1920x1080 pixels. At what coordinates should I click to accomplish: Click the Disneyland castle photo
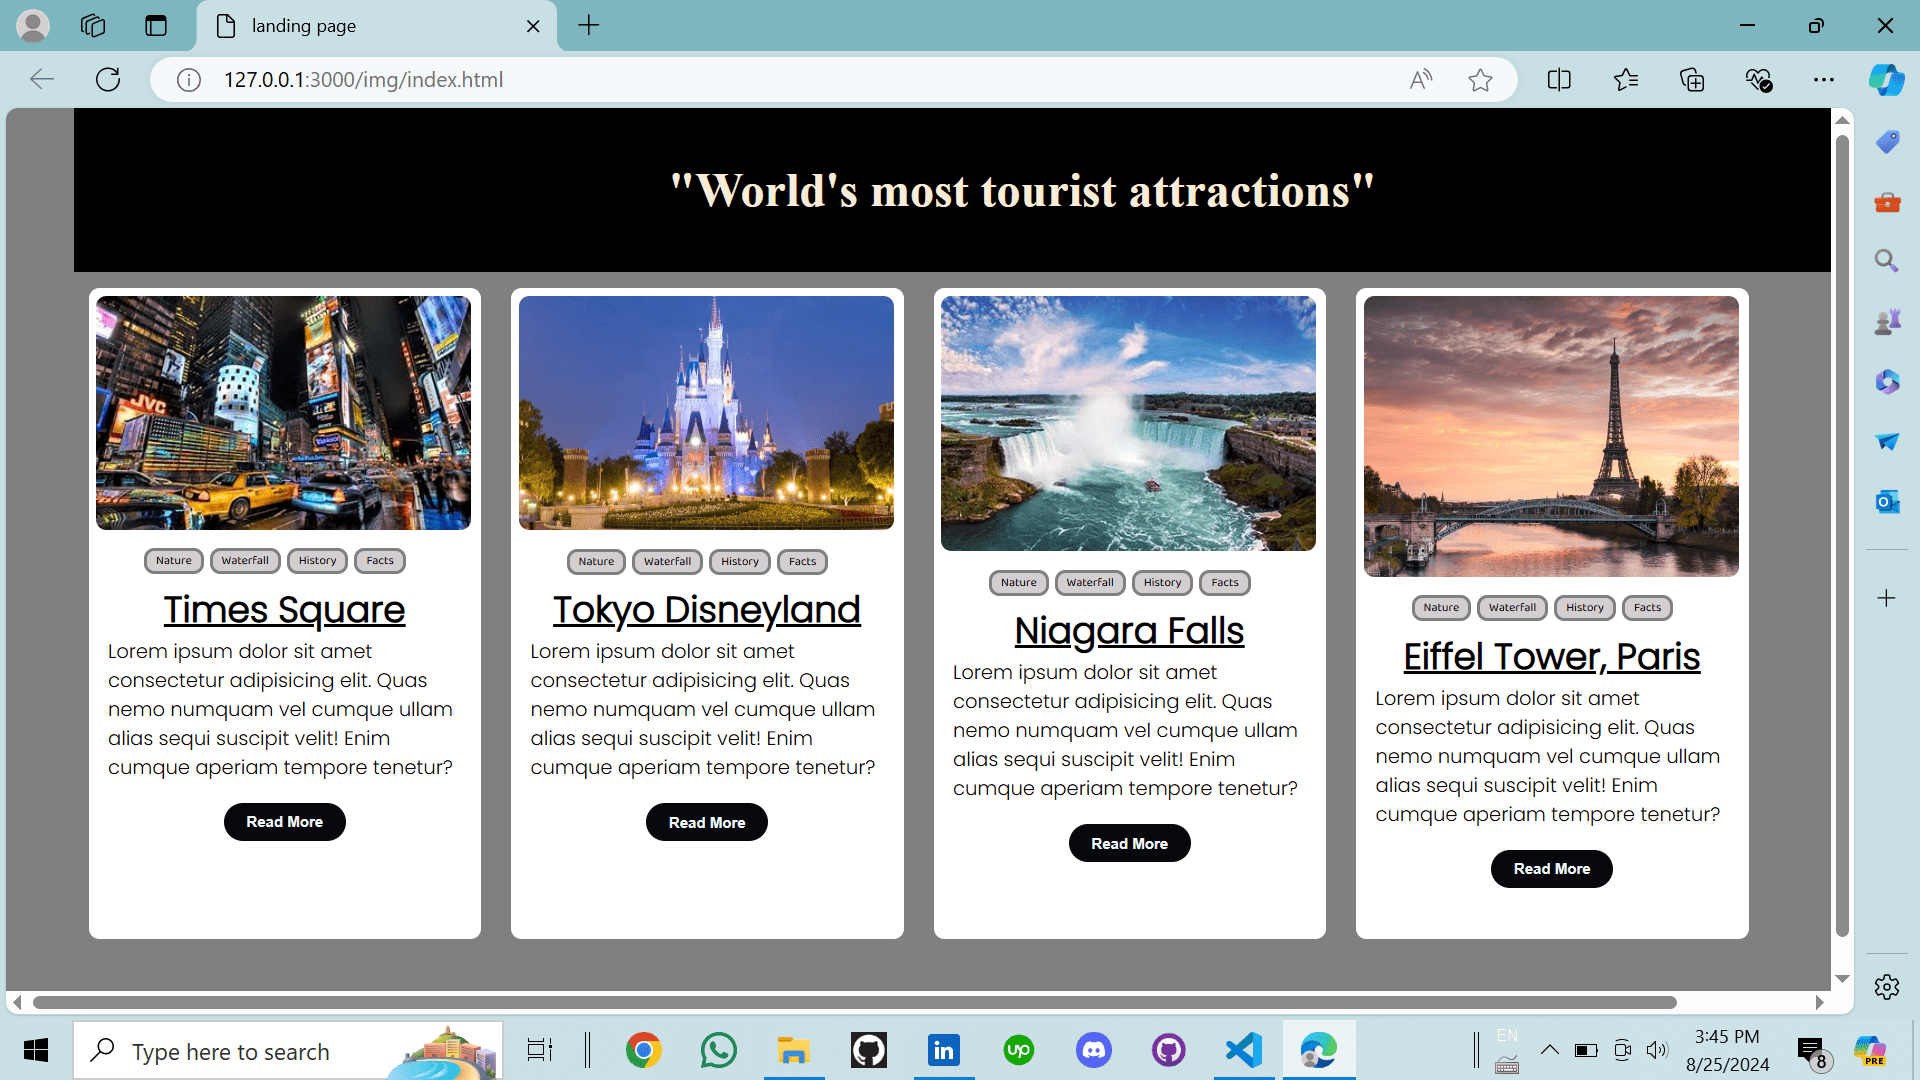[706, 413]
